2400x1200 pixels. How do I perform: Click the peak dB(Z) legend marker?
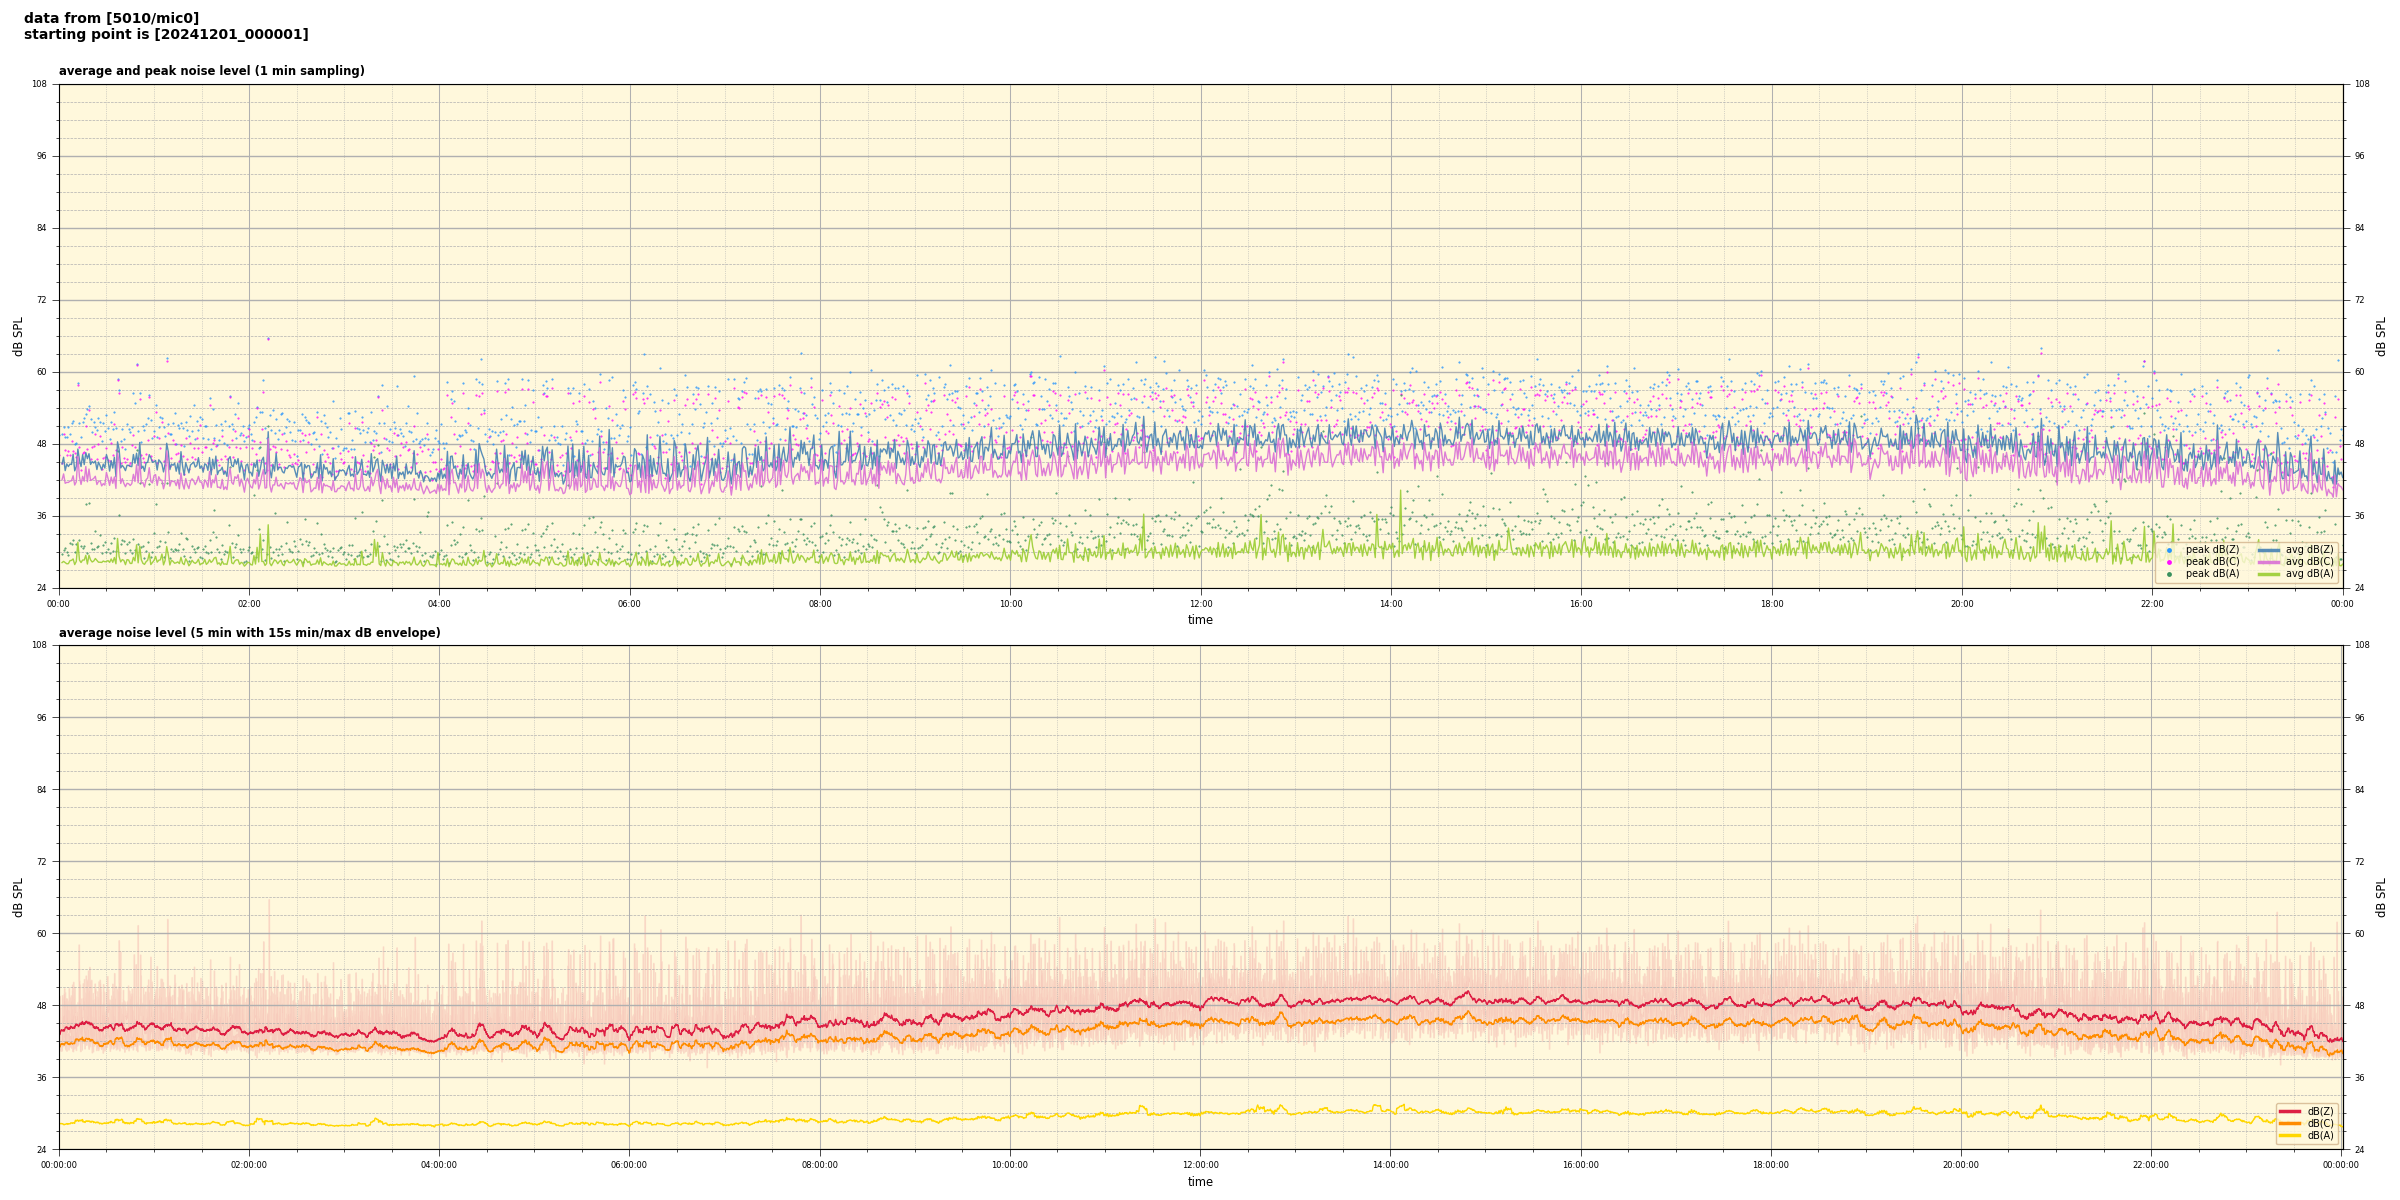point(2169,550)
